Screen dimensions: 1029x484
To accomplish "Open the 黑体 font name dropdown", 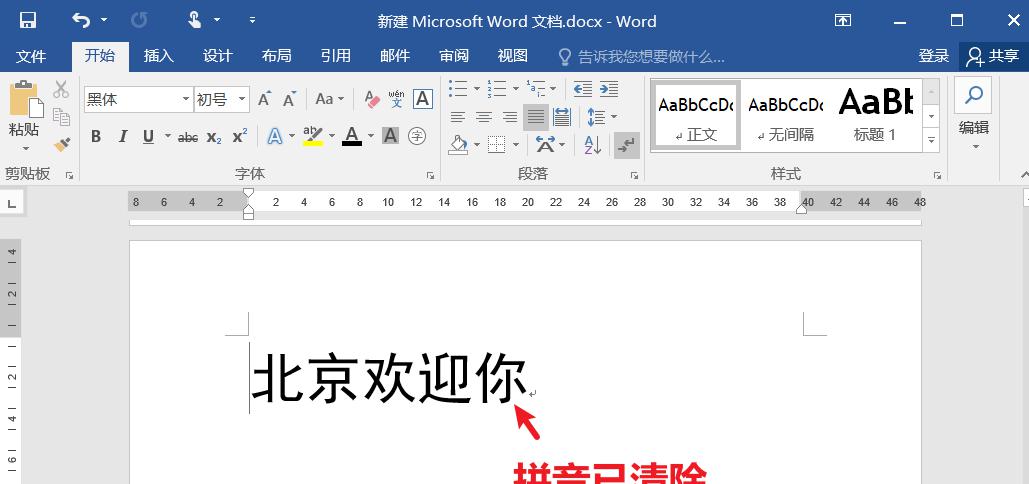I will coord(186,100).
